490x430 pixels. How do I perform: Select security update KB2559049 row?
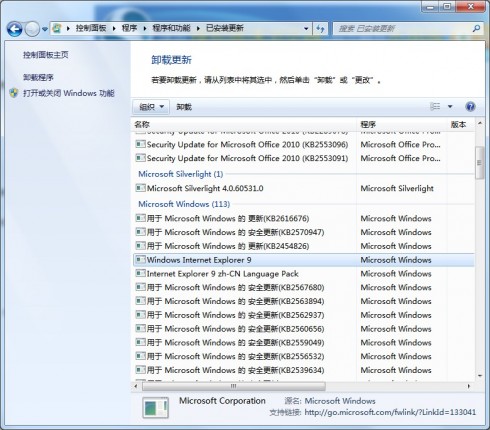(303, 343)
